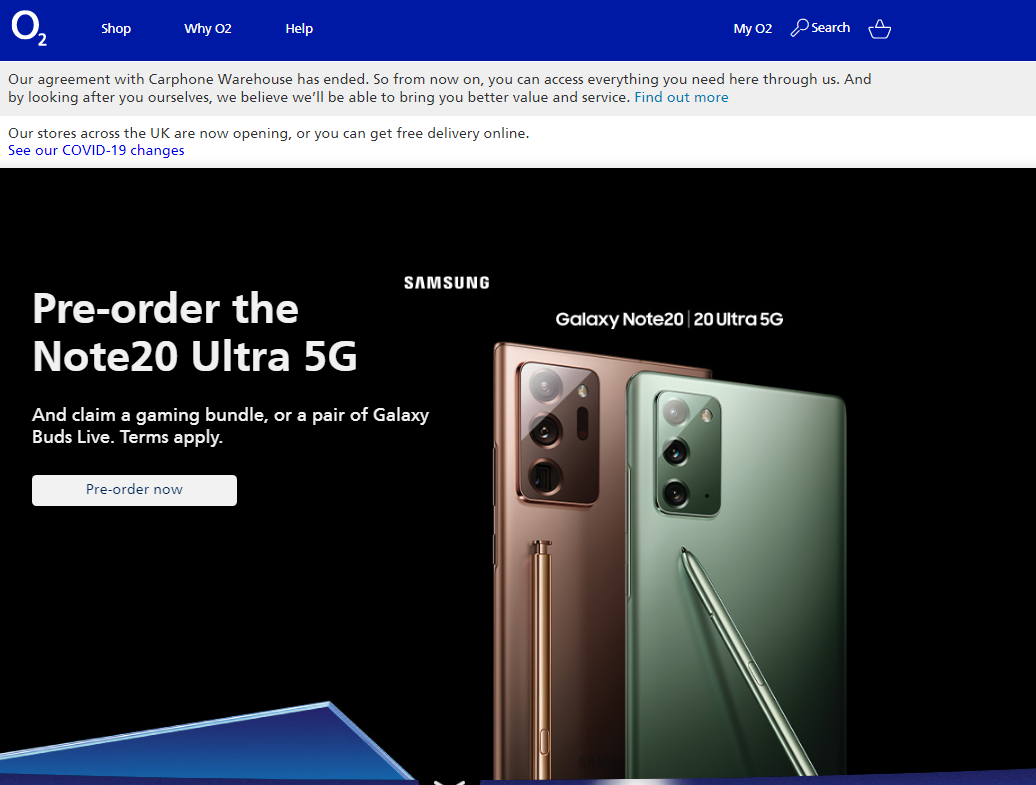Click the Pre-order now button

click(x=134, y=490)
